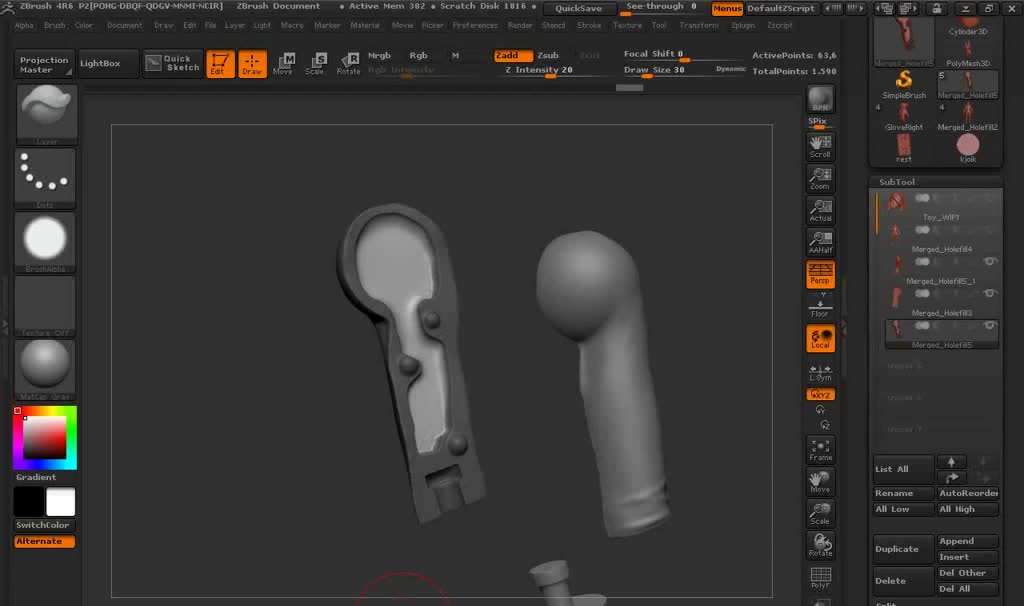Launch Projection Master
The height and width of the screenshot is (606, 1024).
pyautogui.click(x=43, y=64)
